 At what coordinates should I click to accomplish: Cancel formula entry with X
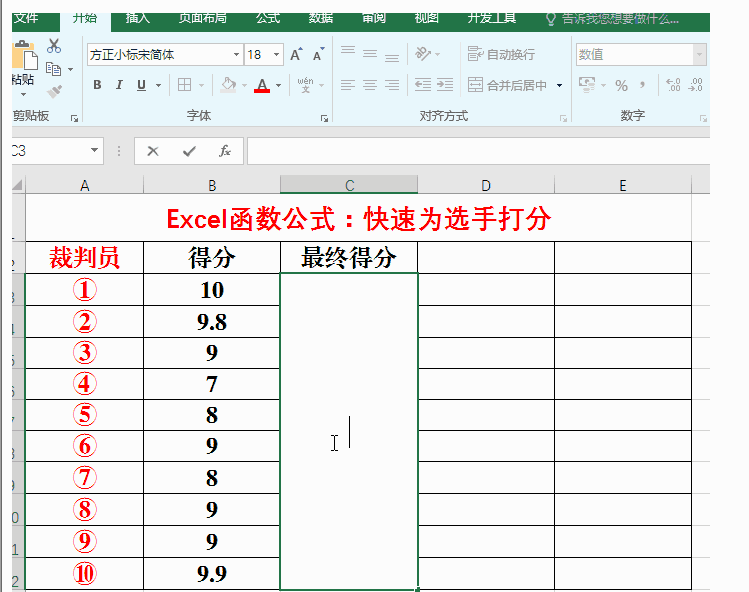[153, 151]
